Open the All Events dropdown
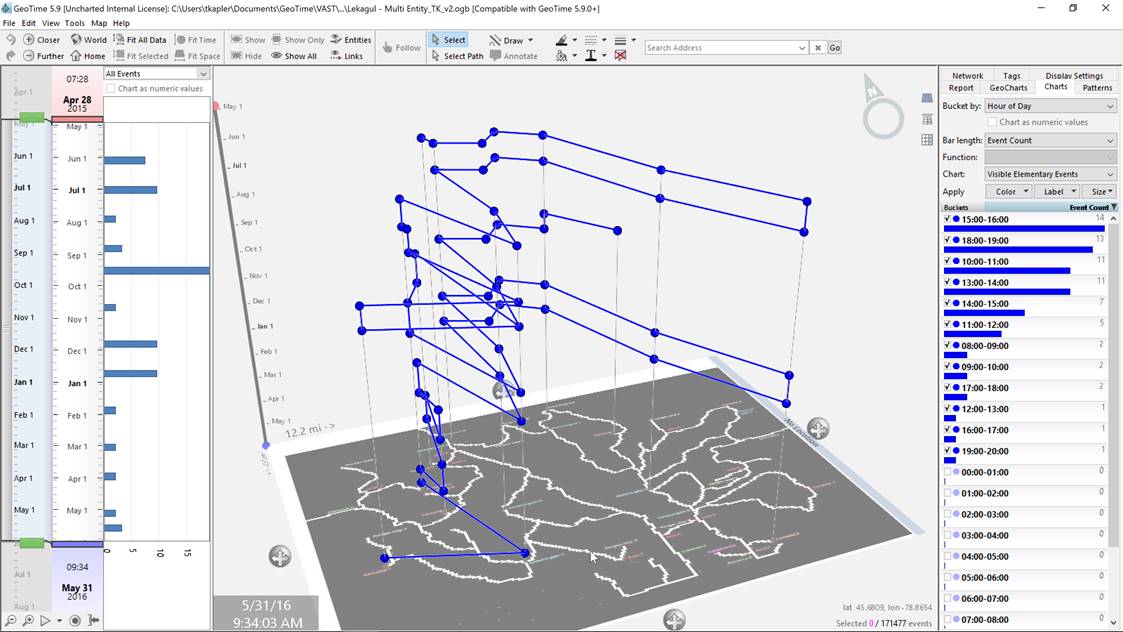The image size is (1123, 632). click(x=156, y=74)
